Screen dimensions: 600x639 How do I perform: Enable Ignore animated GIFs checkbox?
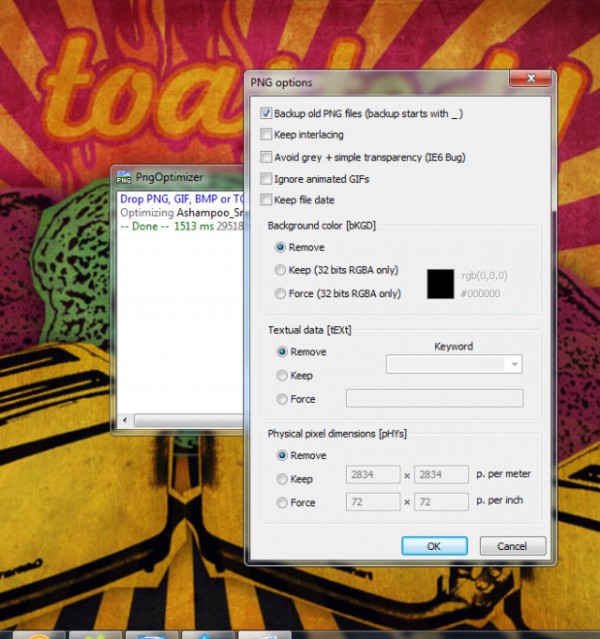266,178
